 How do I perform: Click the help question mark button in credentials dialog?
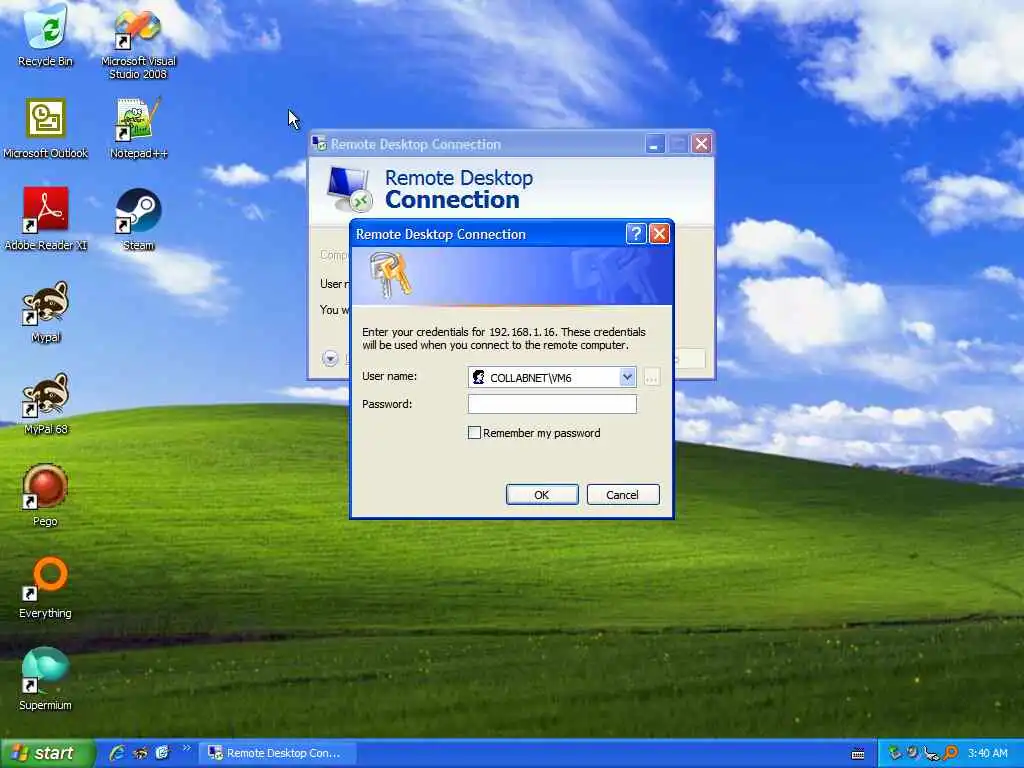coord(635,234)
